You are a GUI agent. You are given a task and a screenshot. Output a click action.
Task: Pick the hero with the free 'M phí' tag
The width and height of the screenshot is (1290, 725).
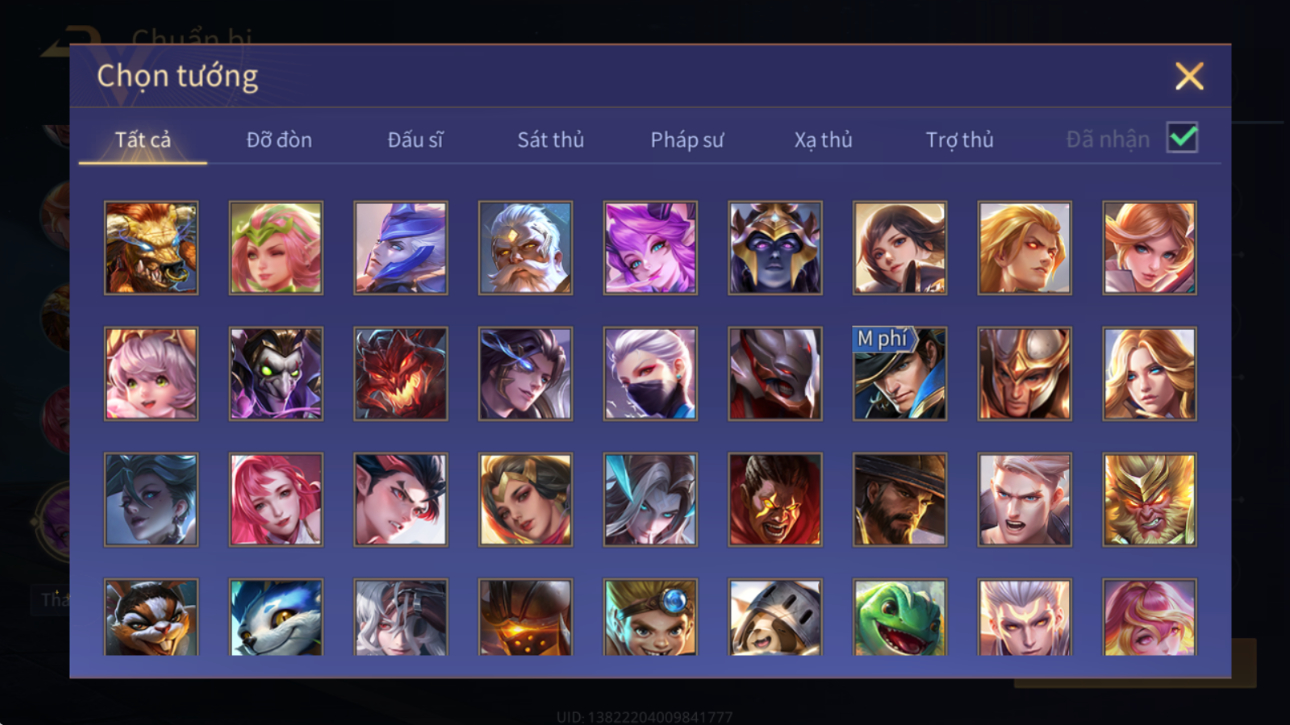[x=899, y=374]
